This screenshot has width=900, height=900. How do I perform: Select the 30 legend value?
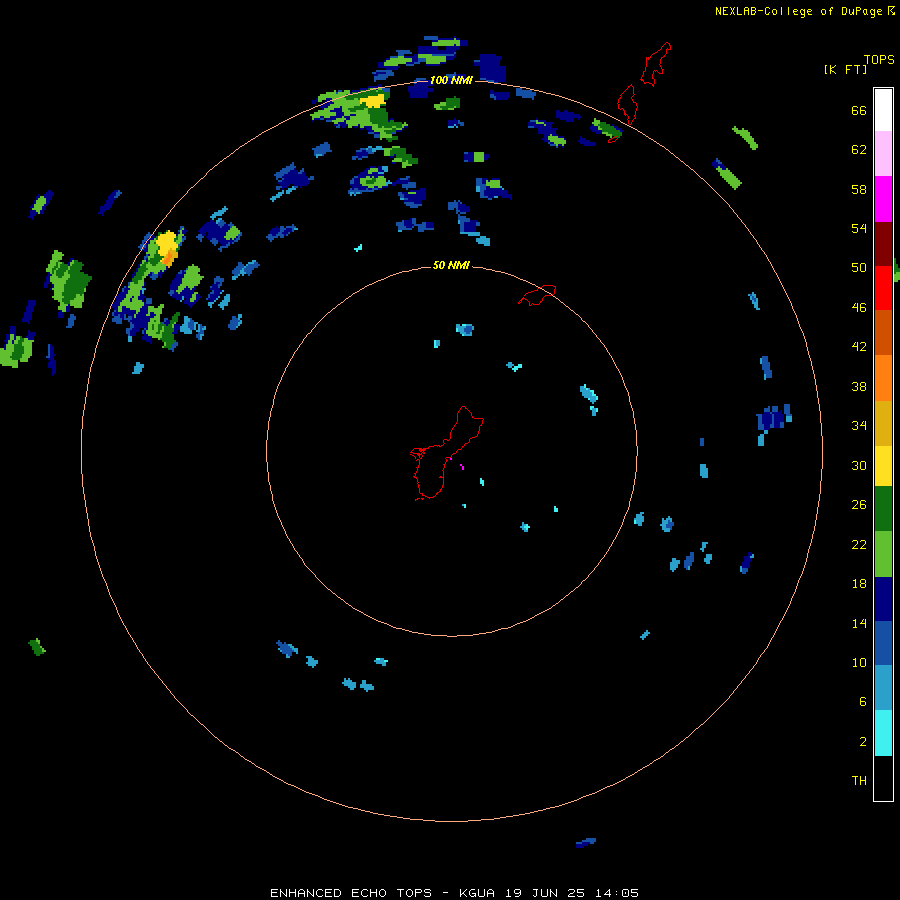point(859,465)
